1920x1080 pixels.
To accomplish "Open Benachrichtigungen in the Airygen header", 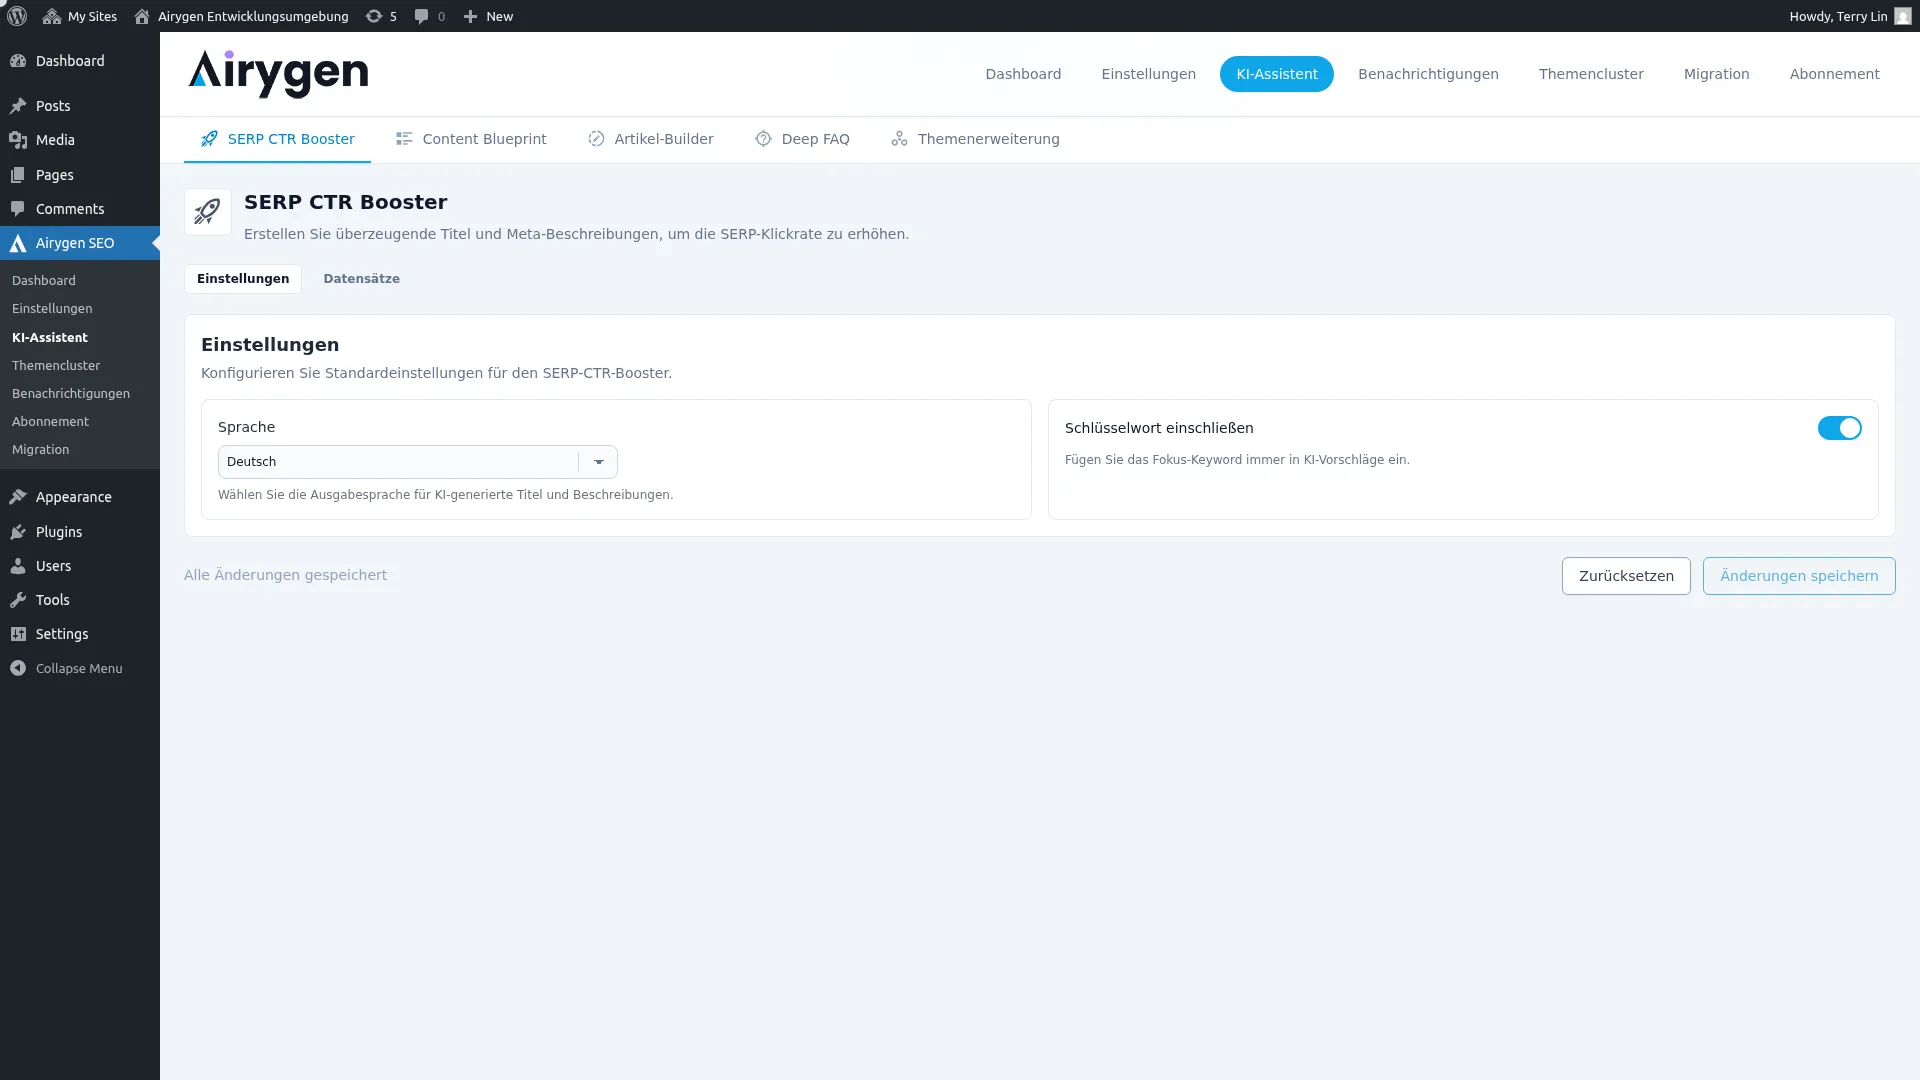I will [x=1428, y=74].
